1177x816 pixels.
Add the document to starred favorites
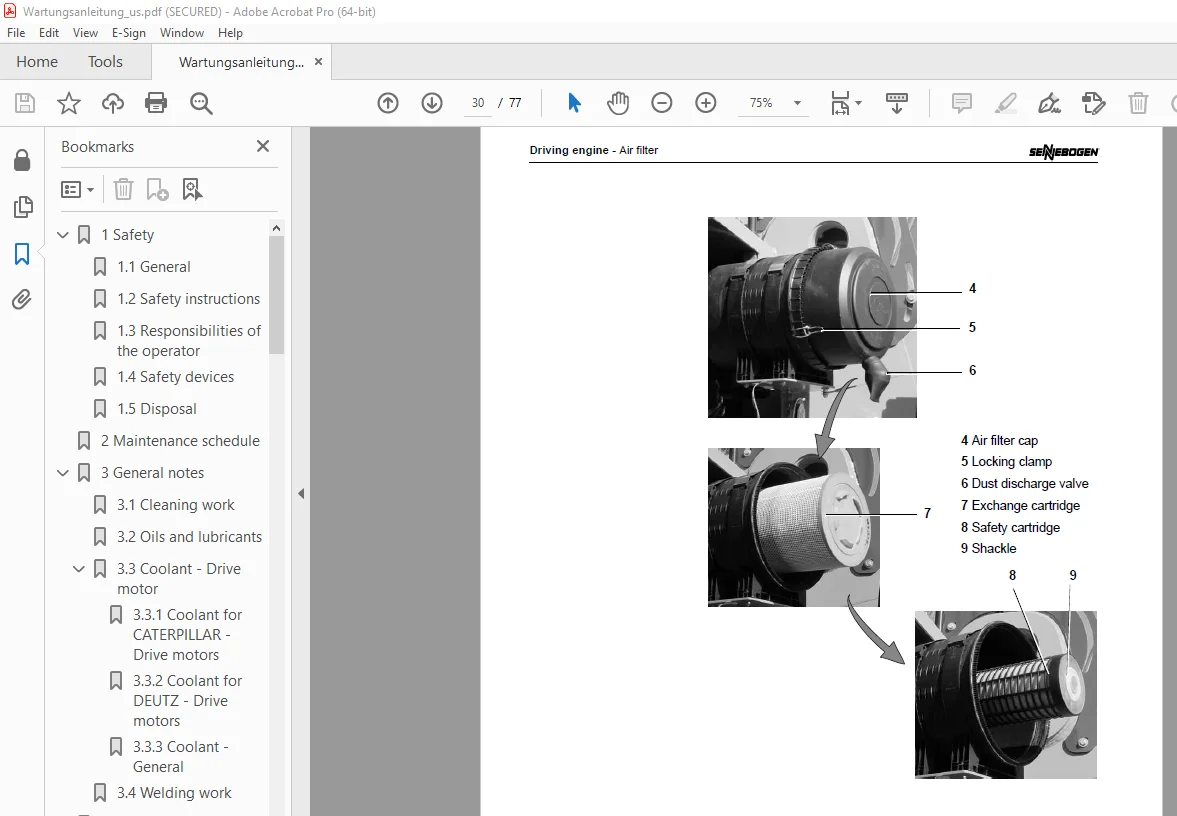coord(68,103)
